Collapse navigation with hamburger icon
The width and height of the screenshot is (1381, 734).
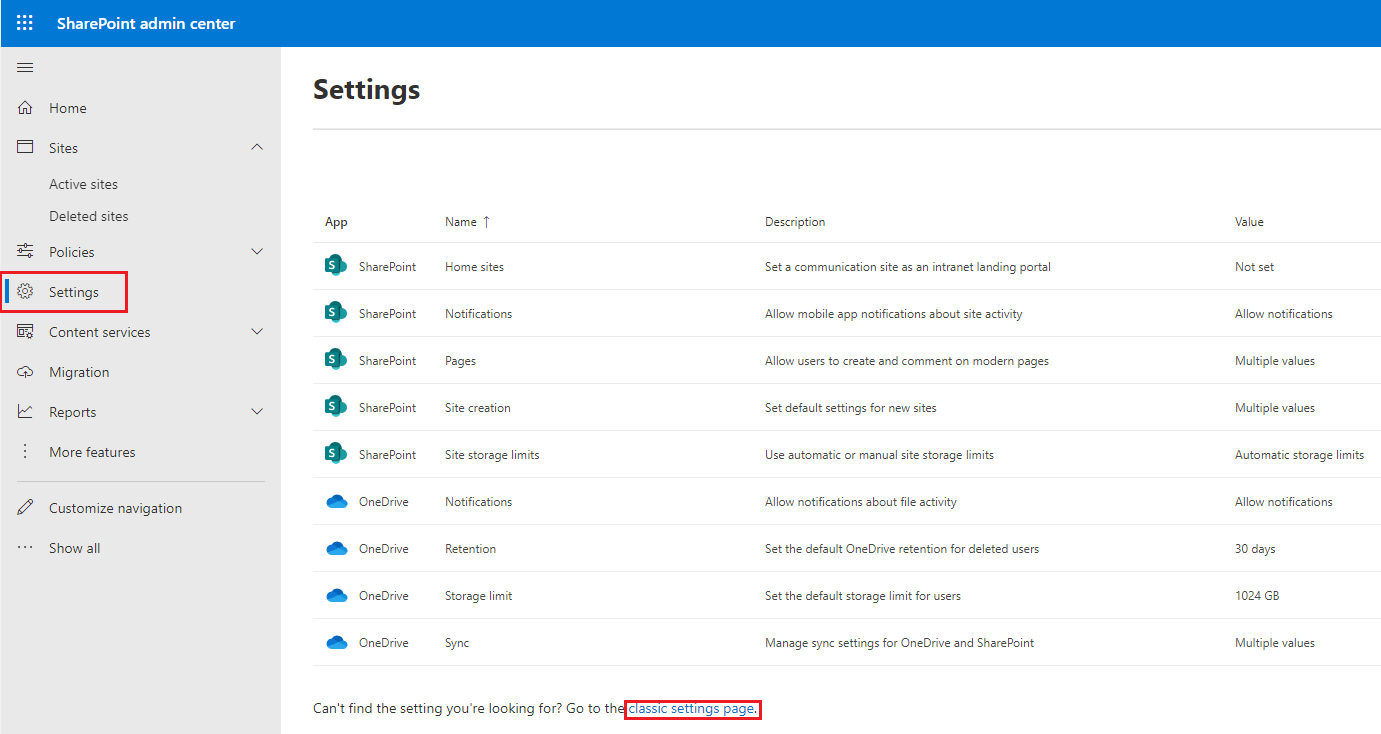click(x=26, y=68)
